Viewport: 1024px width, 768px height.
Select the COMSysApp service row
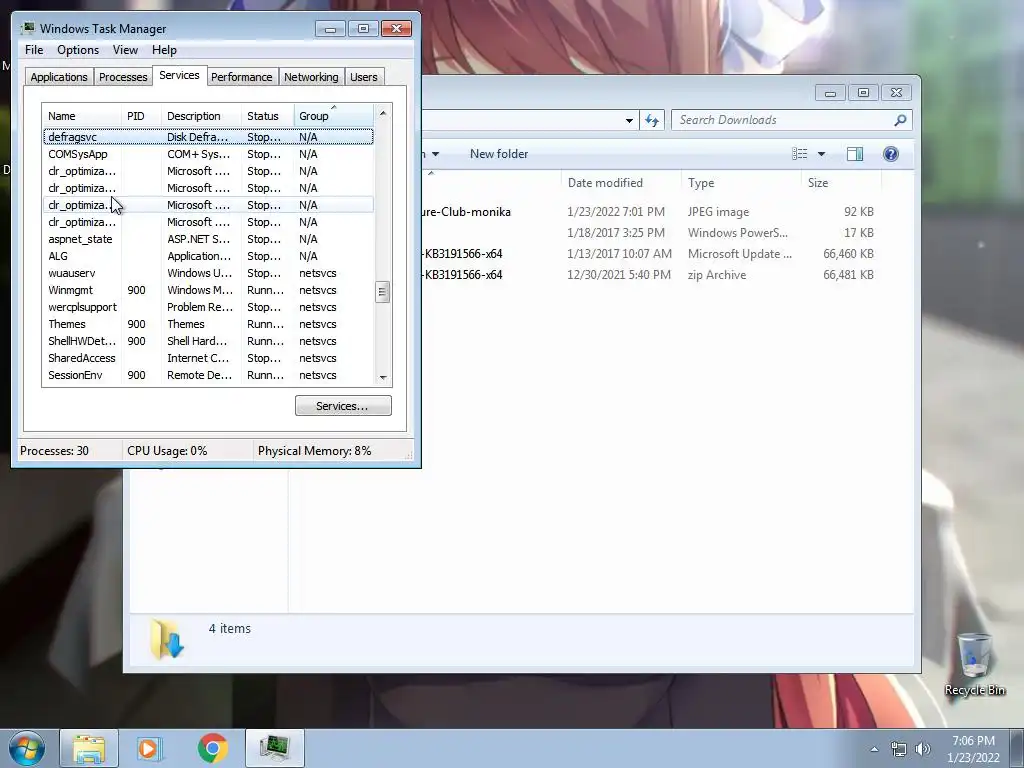208,154
